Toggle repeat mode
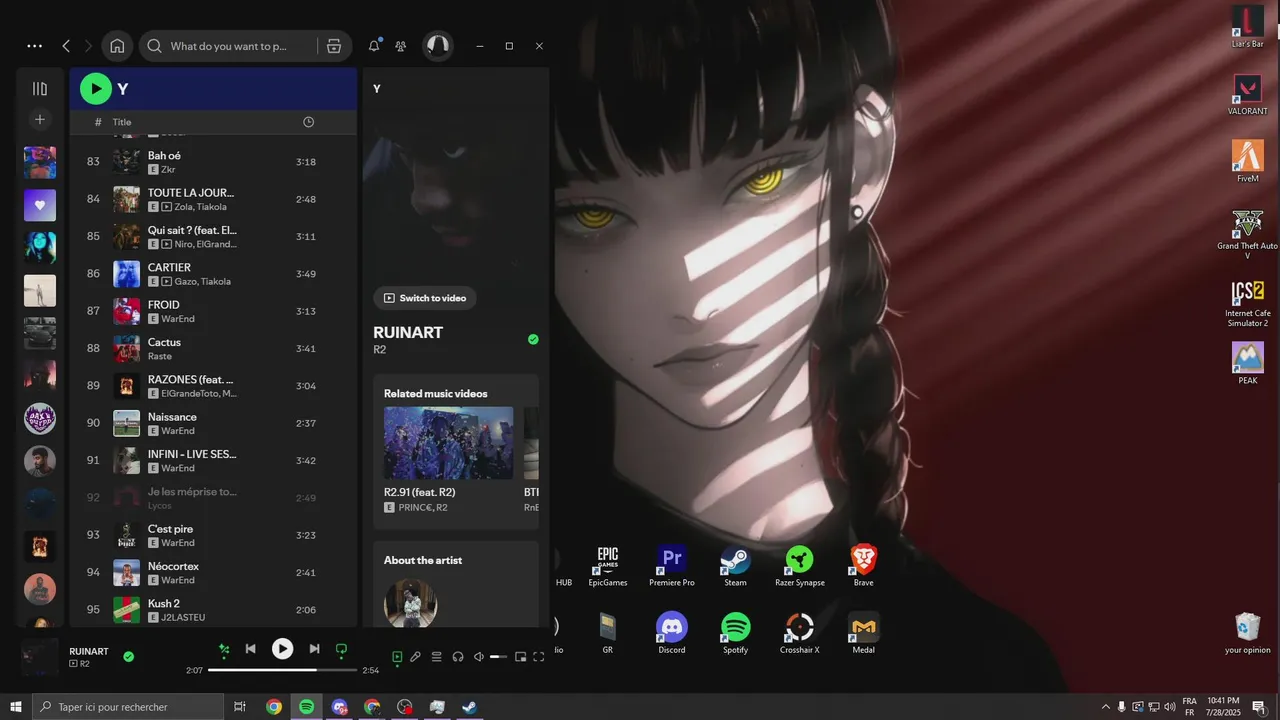 tap(341, 649)
